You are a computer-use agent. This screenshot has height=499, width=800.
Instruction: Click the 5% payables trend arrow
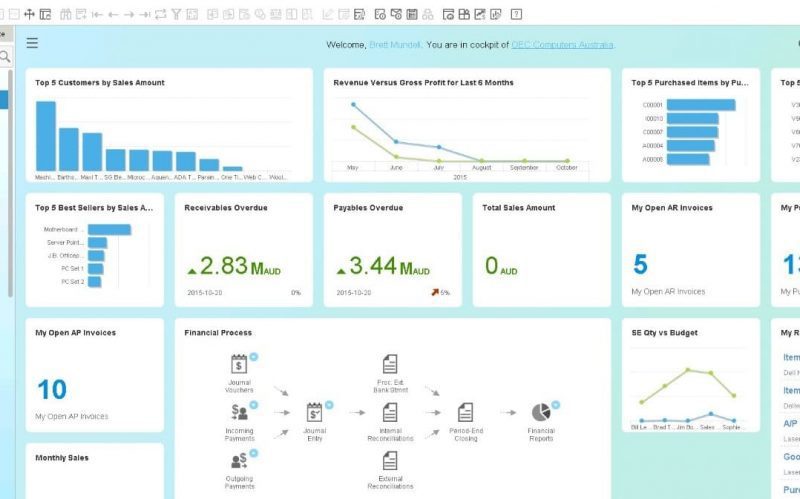435,292
